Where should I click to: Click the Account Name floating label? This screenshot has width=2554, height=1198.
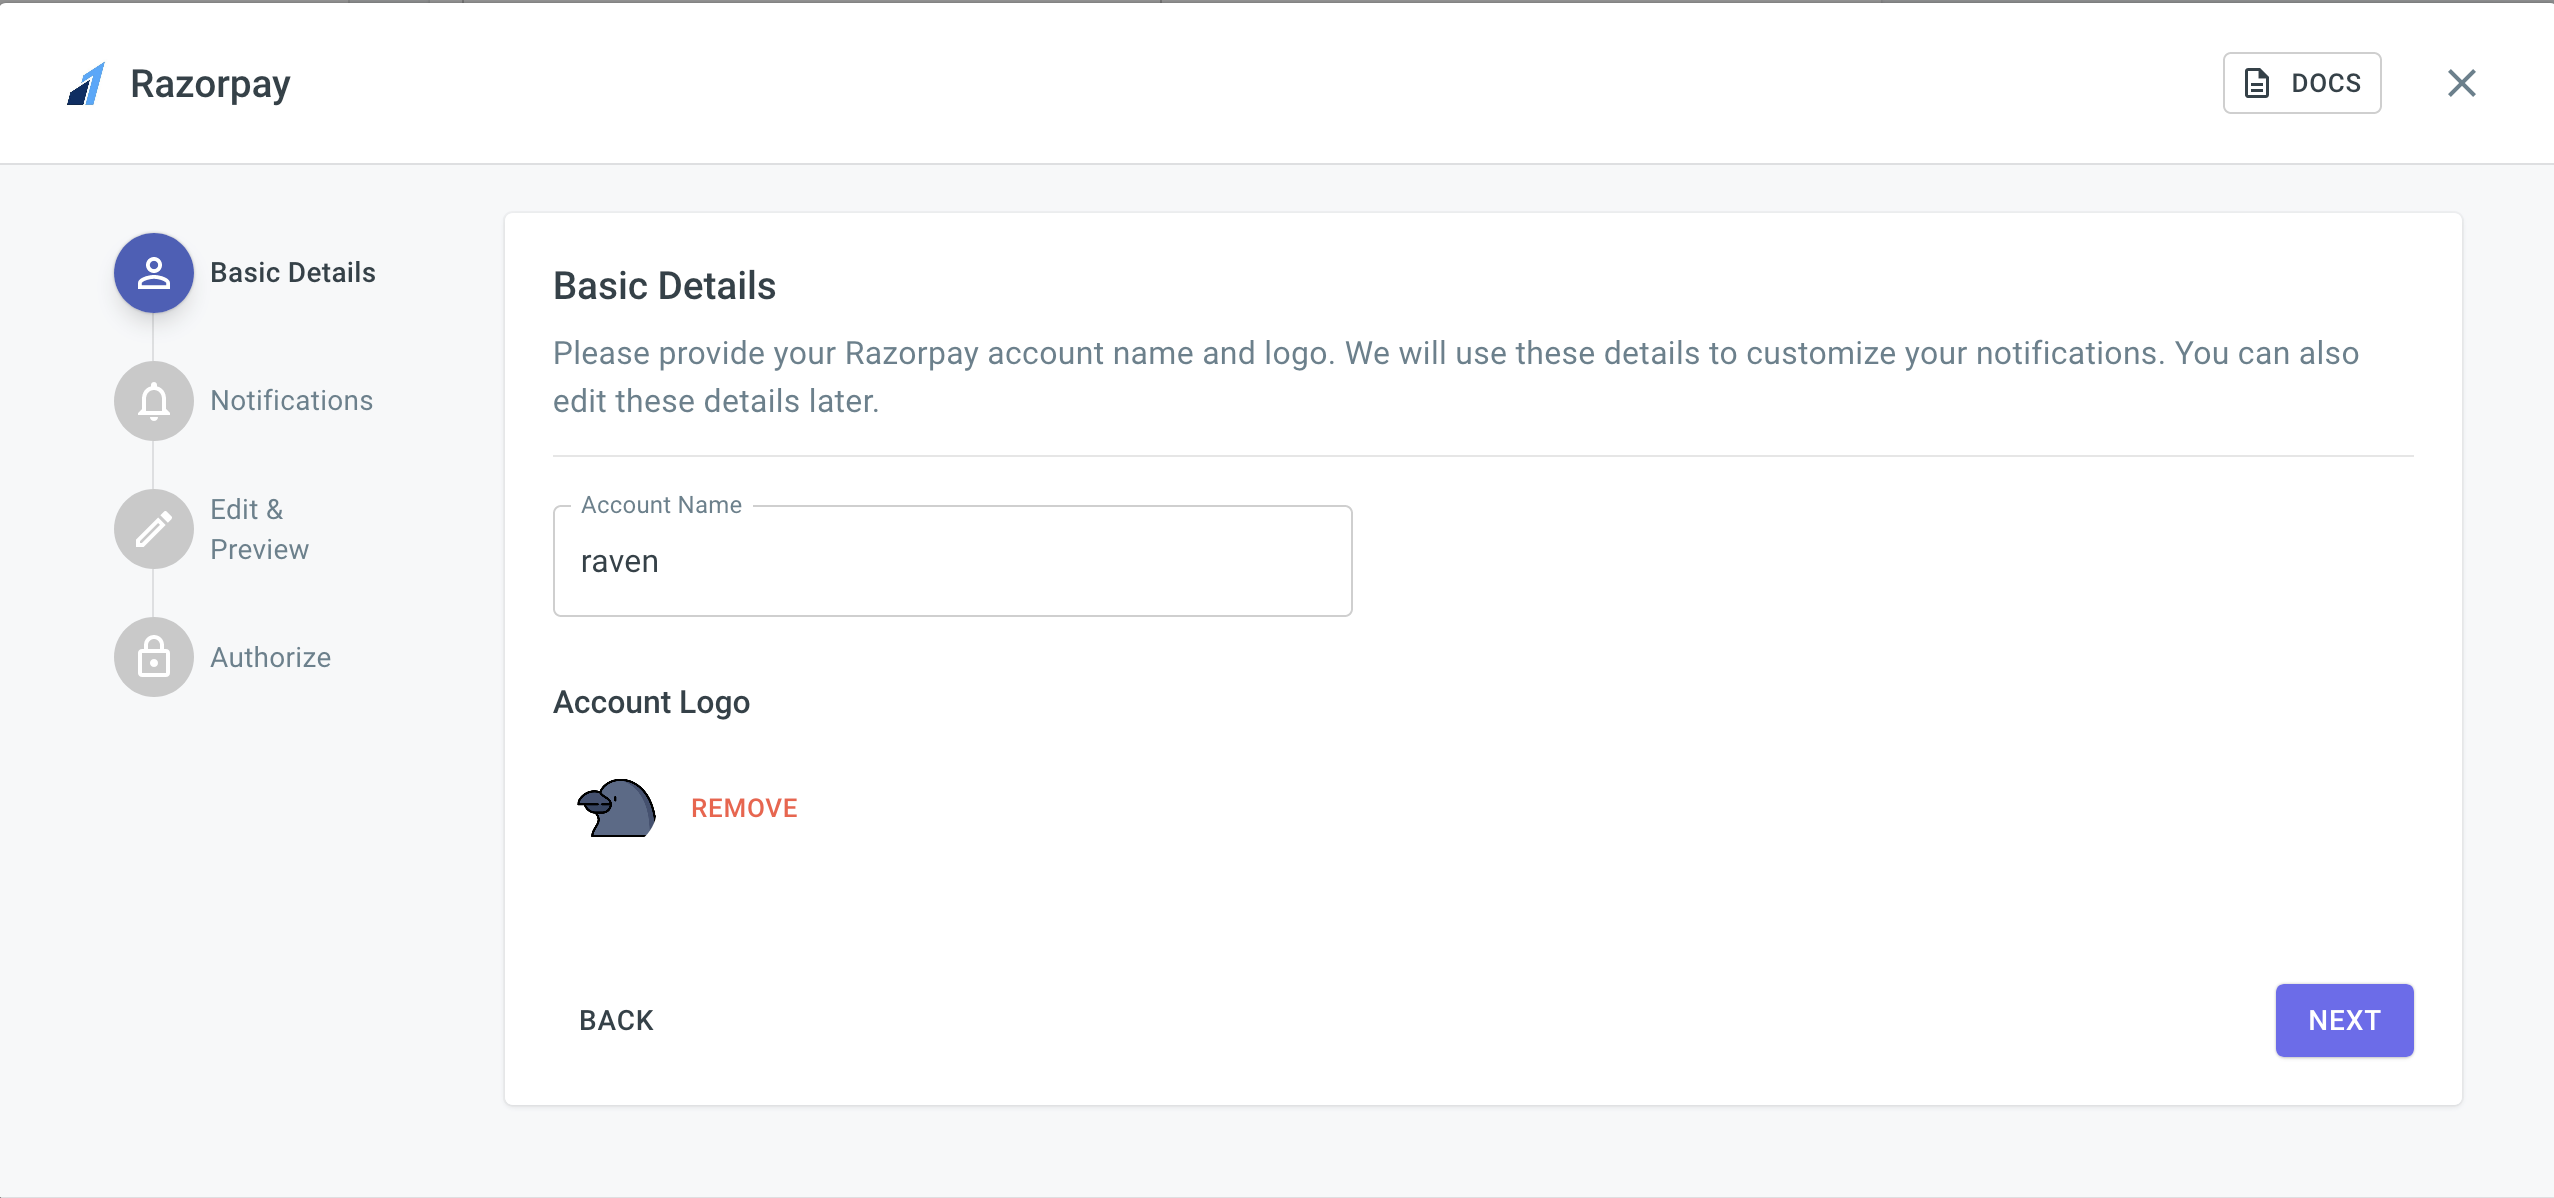tap(660, 505)
